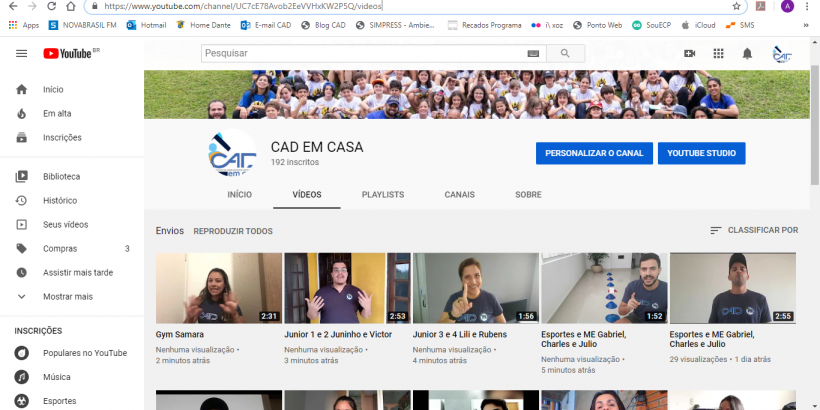Switch to the Sobre tab
Viewport: 820px width, 410px height.
(528, 195)
